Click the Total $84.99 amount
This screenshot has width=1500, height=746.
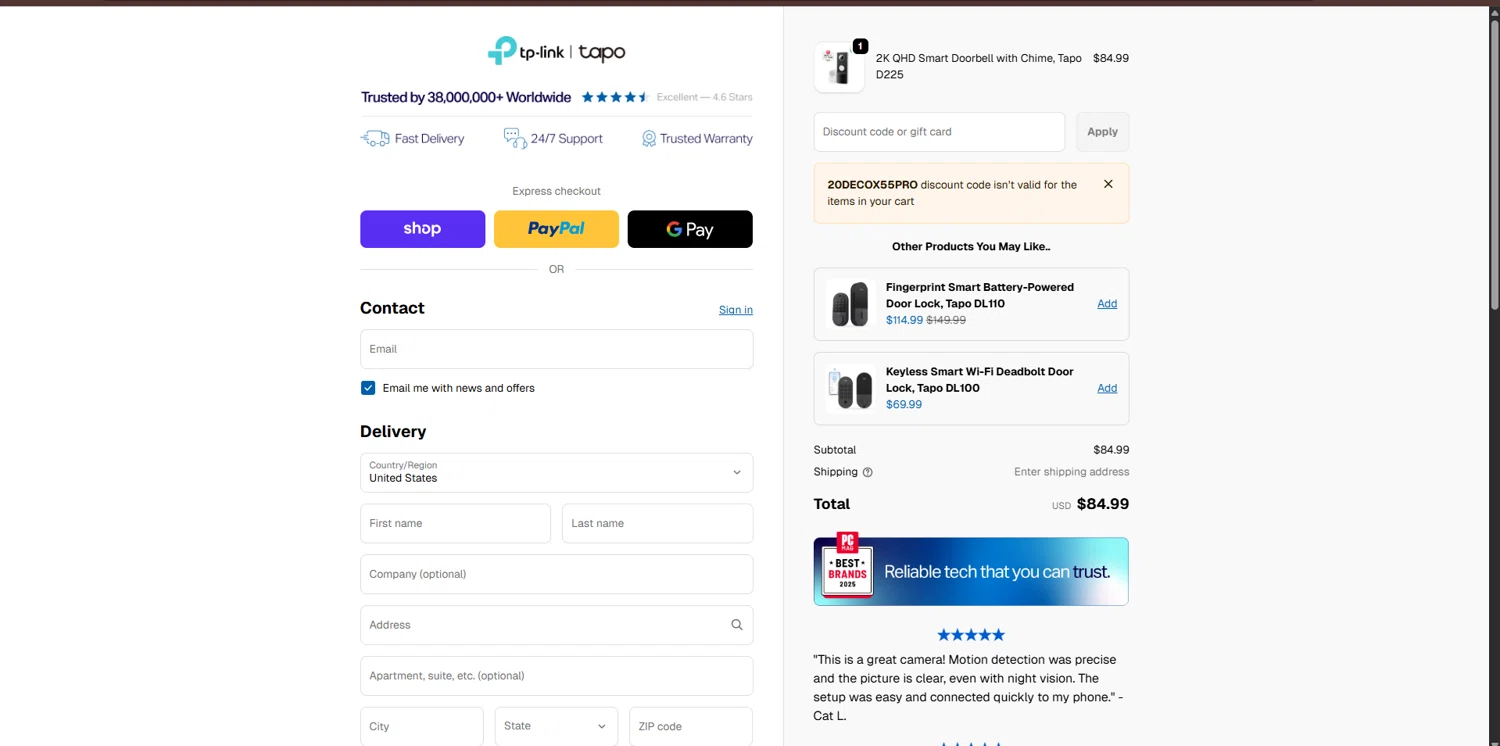[1103, 504]
